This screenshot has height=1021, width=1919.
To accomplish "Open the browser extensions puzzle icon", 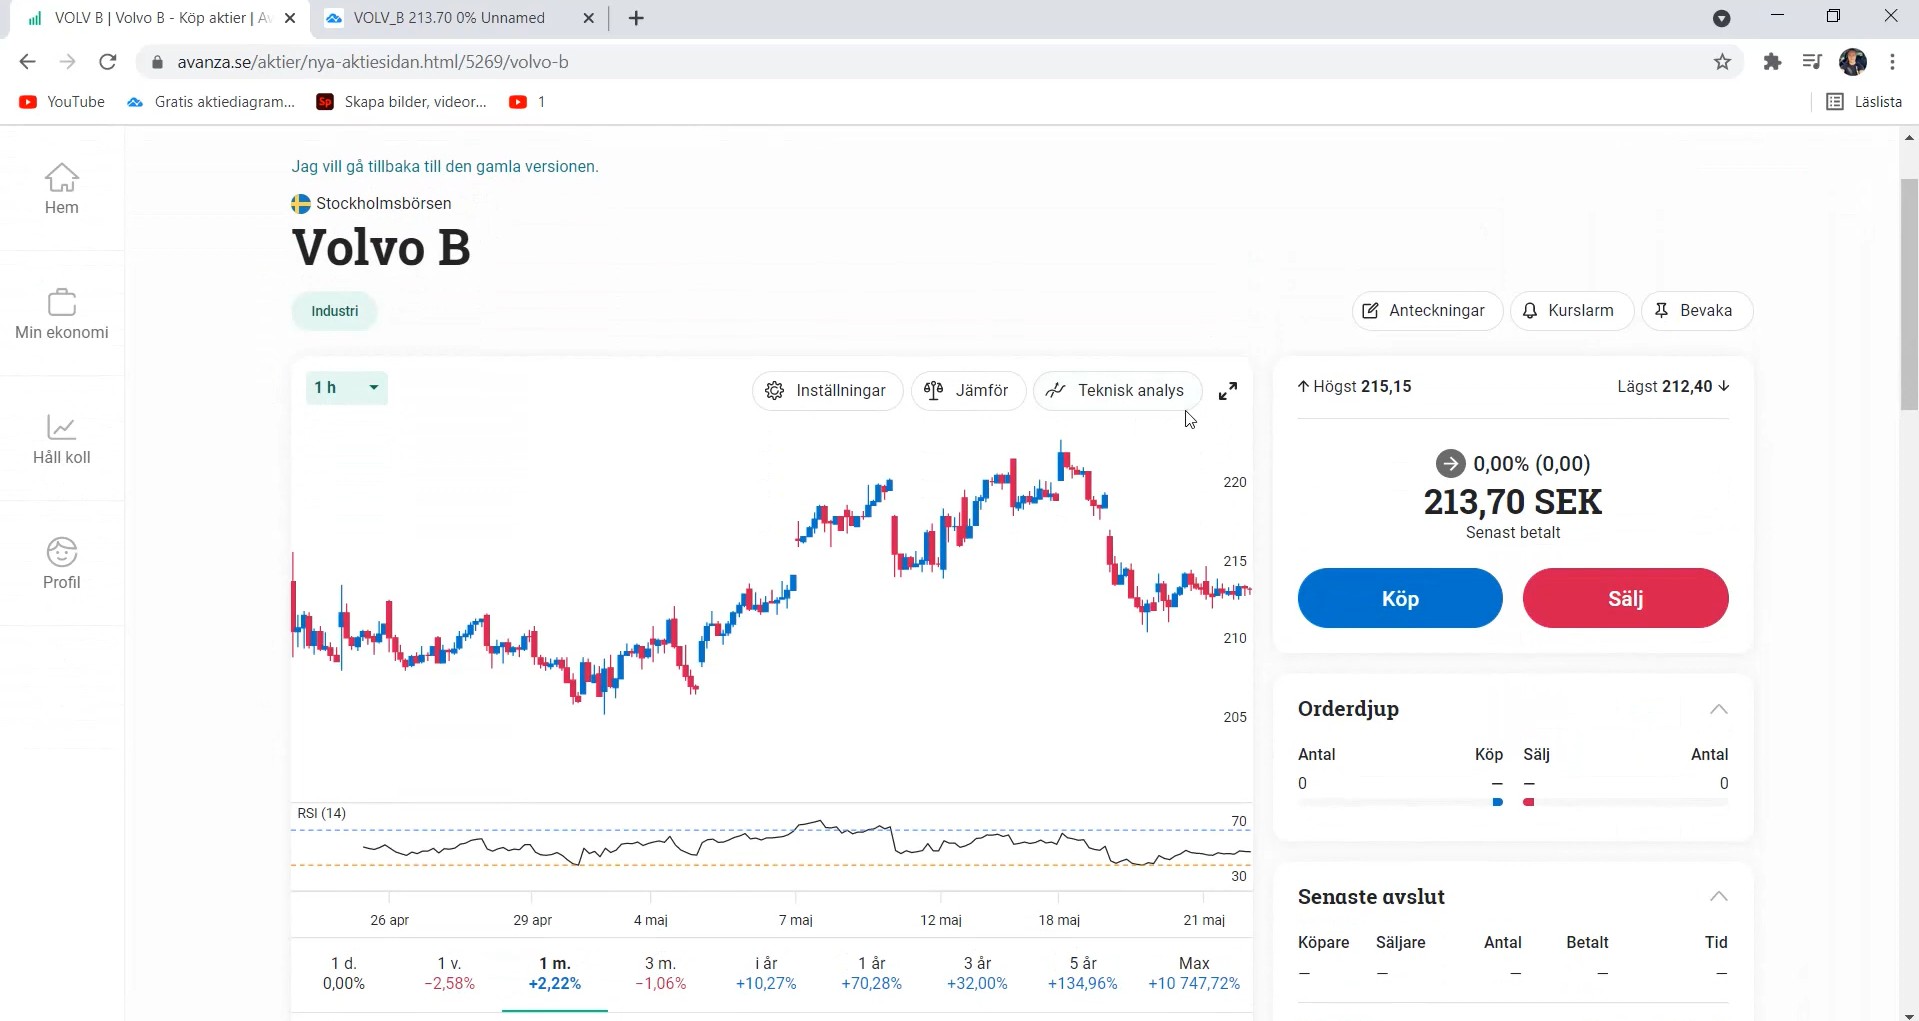I will pyautogui.click(x=1772, y=62).
